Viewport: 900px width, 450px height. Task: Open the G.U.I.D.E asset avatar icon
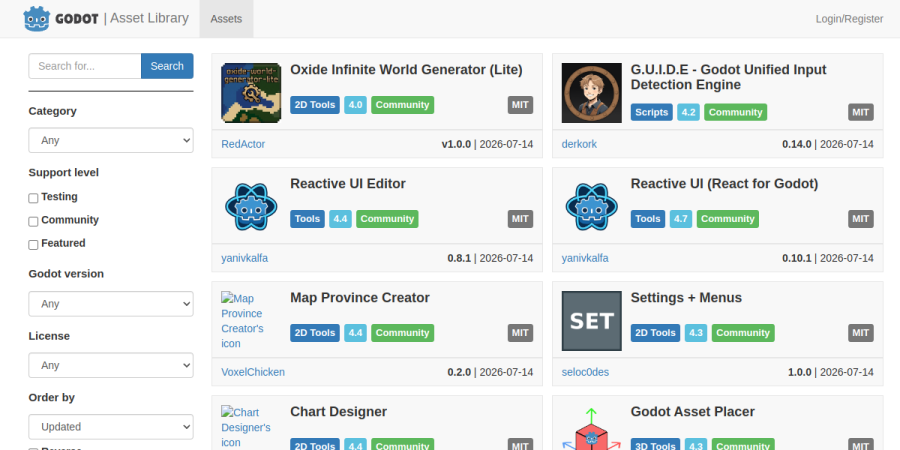(591, 92)
